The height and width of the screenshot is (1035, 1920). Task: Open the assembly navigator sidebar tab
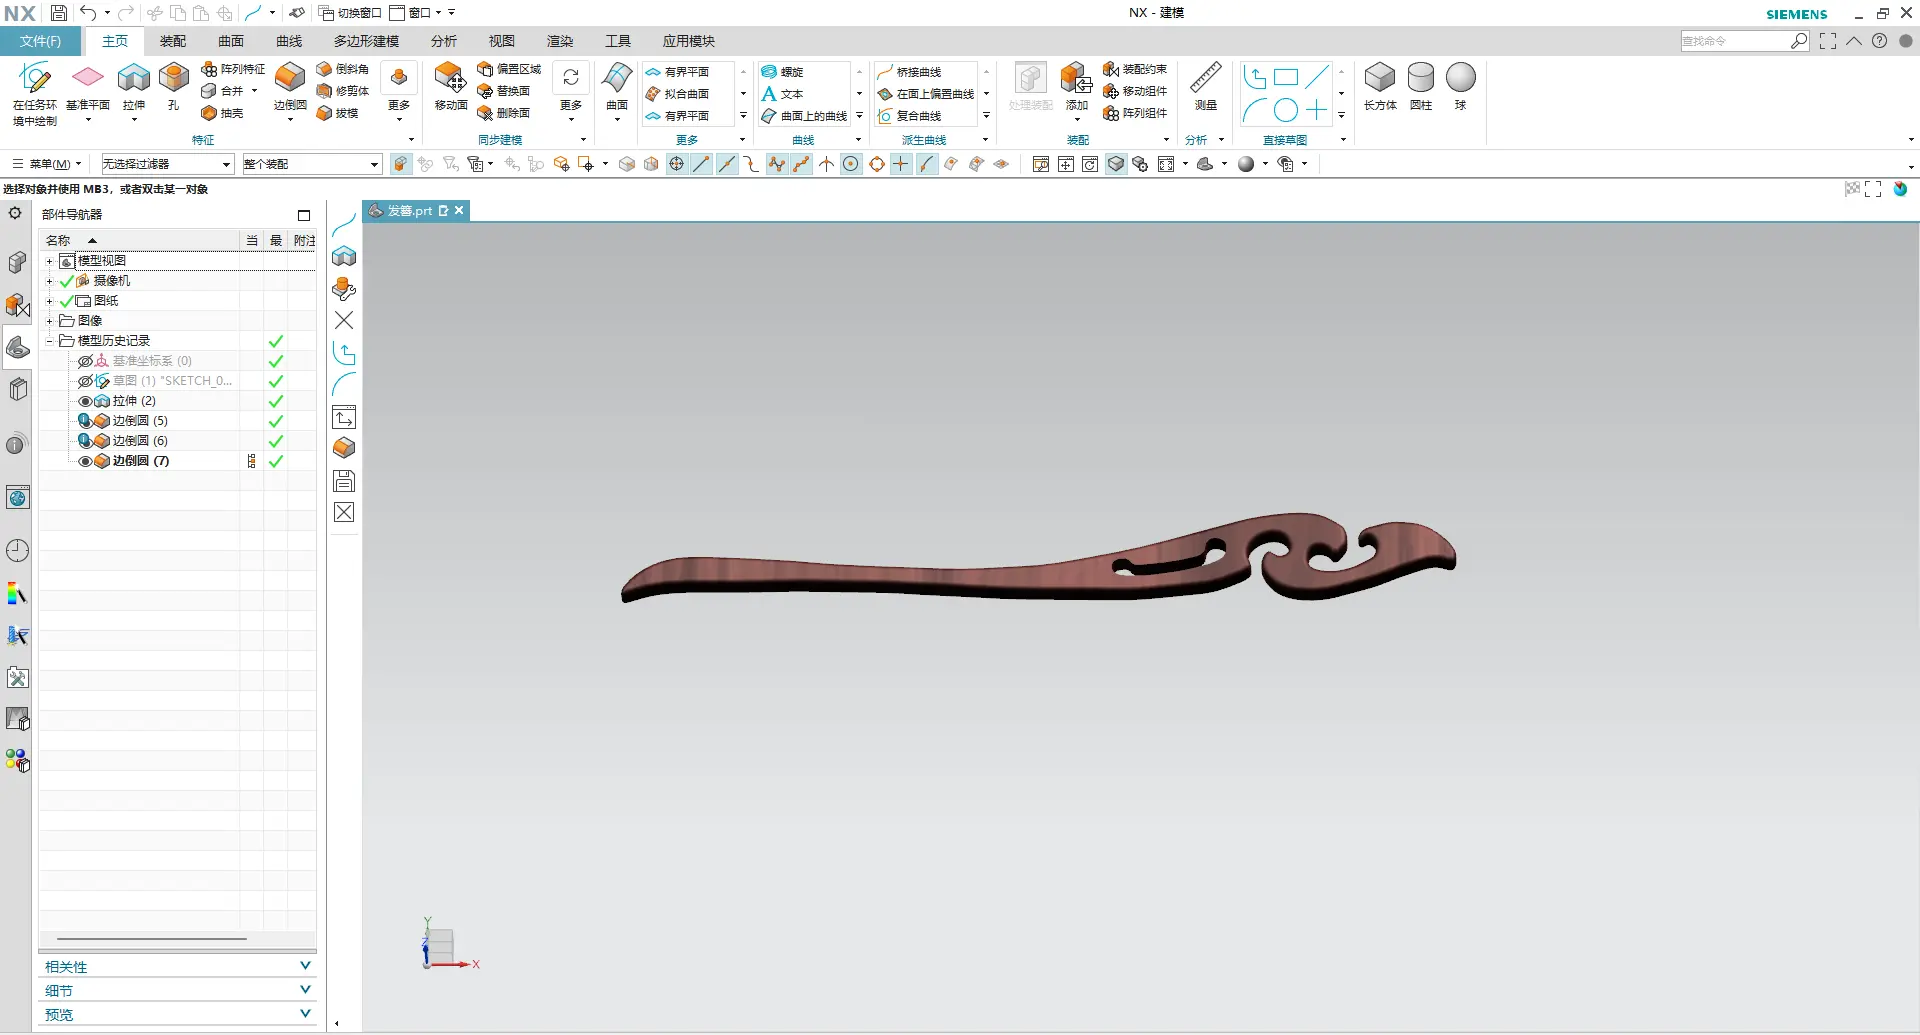tap(17, 262)
